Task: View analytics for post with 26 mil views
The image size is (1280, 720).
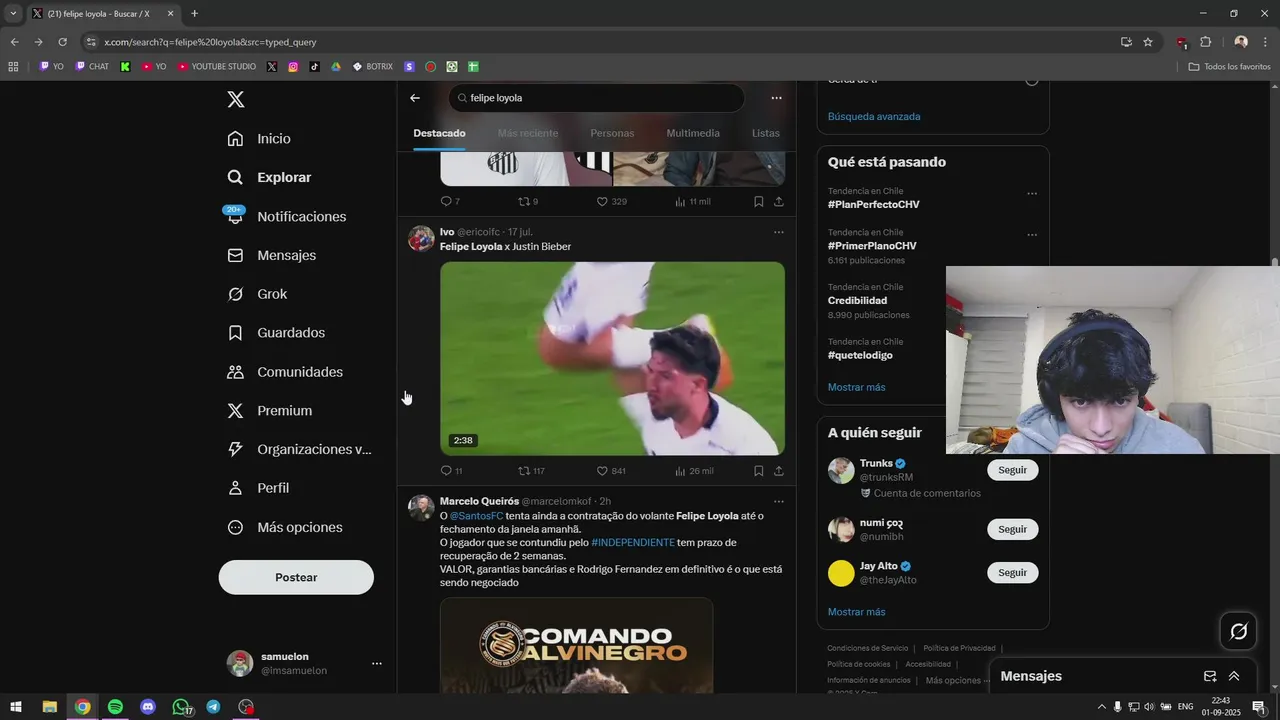Action: coord(694,471)
